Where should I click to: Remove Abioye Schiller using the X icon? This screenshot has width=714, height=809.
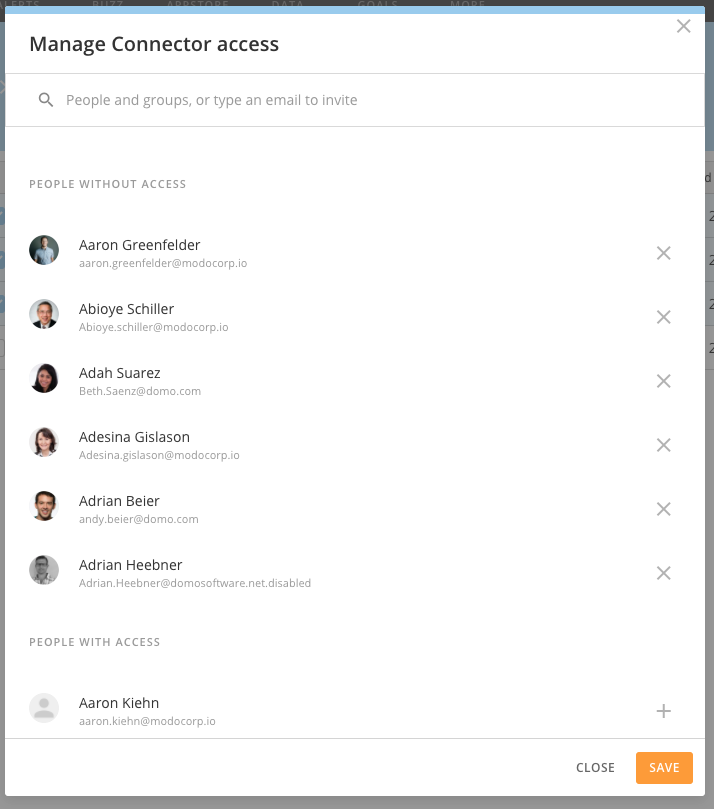663,317
